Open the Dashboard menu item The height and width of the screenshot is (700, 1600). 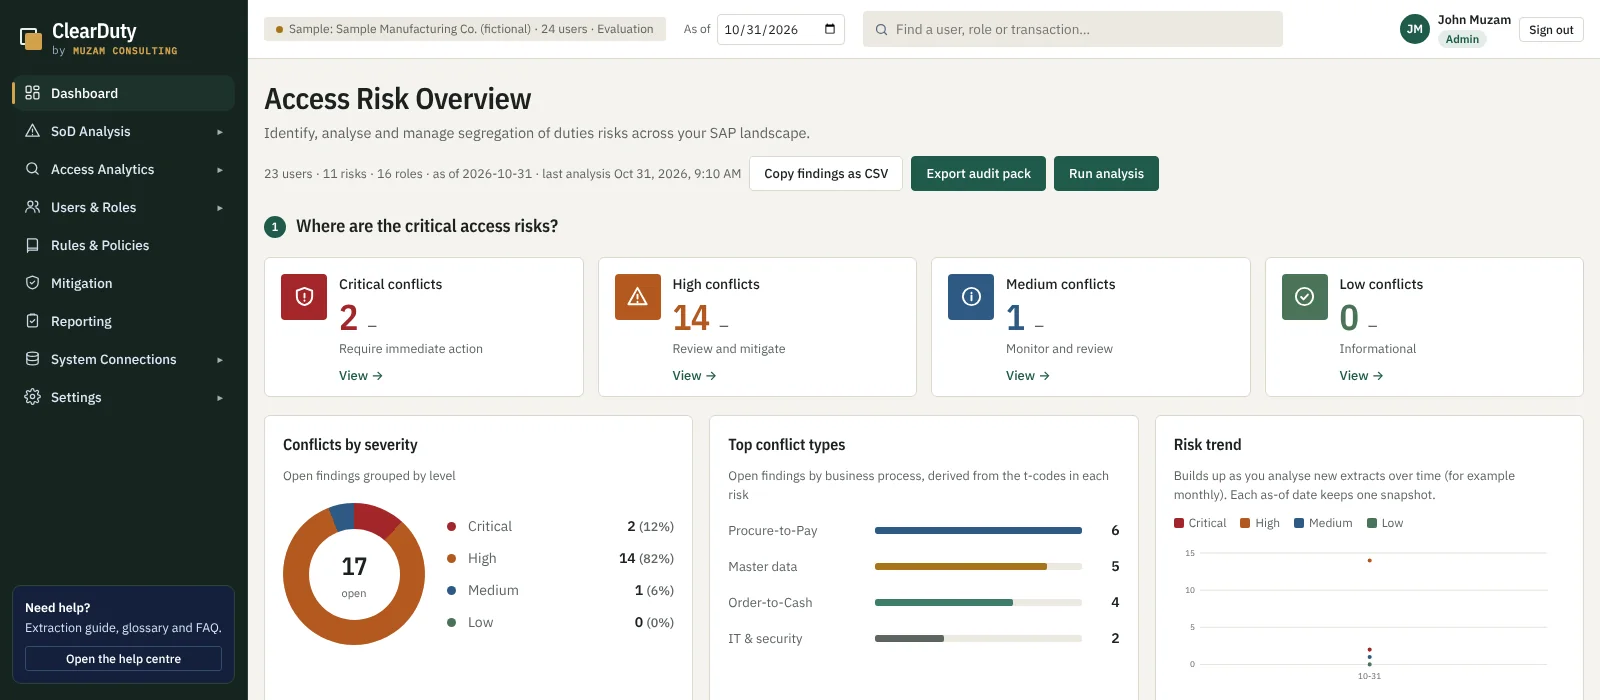[123, 93]
